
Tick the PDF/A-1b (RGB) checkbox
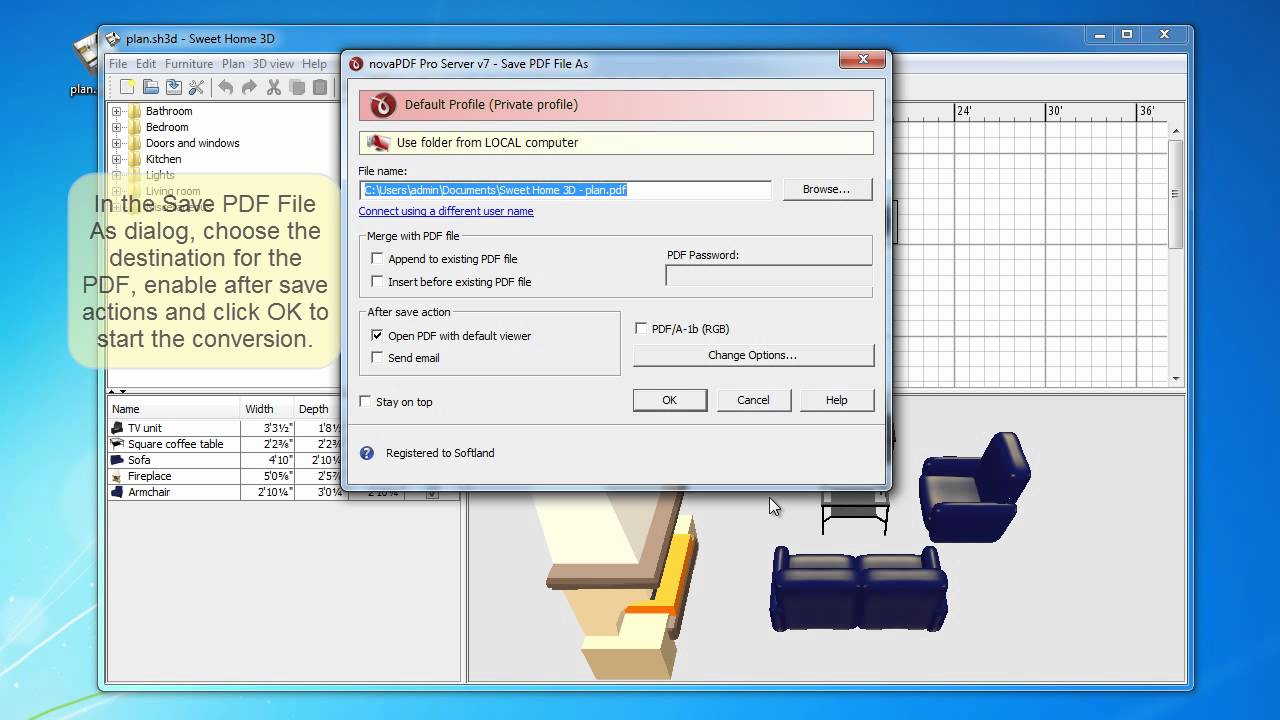coord(641,328)
